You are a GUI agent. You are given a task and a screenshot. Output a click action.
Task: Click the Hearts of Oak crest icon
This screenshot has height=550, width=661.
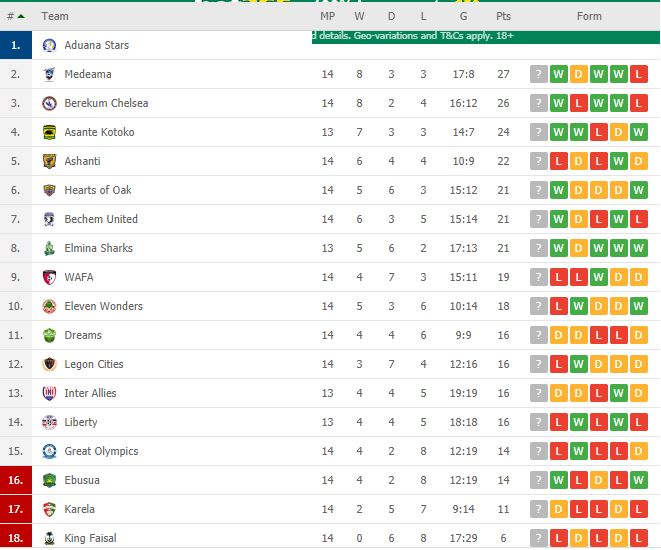click(49, 190)
